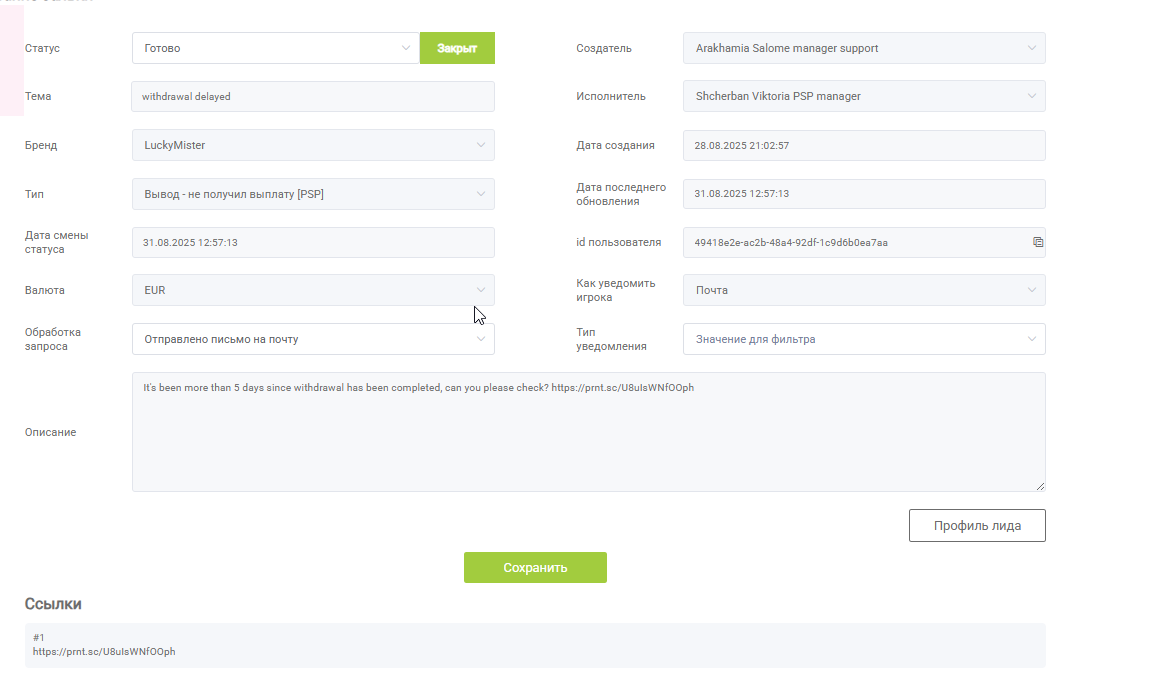Click the Дата смены статуса field
The image size is (1151, 673).
313,242
